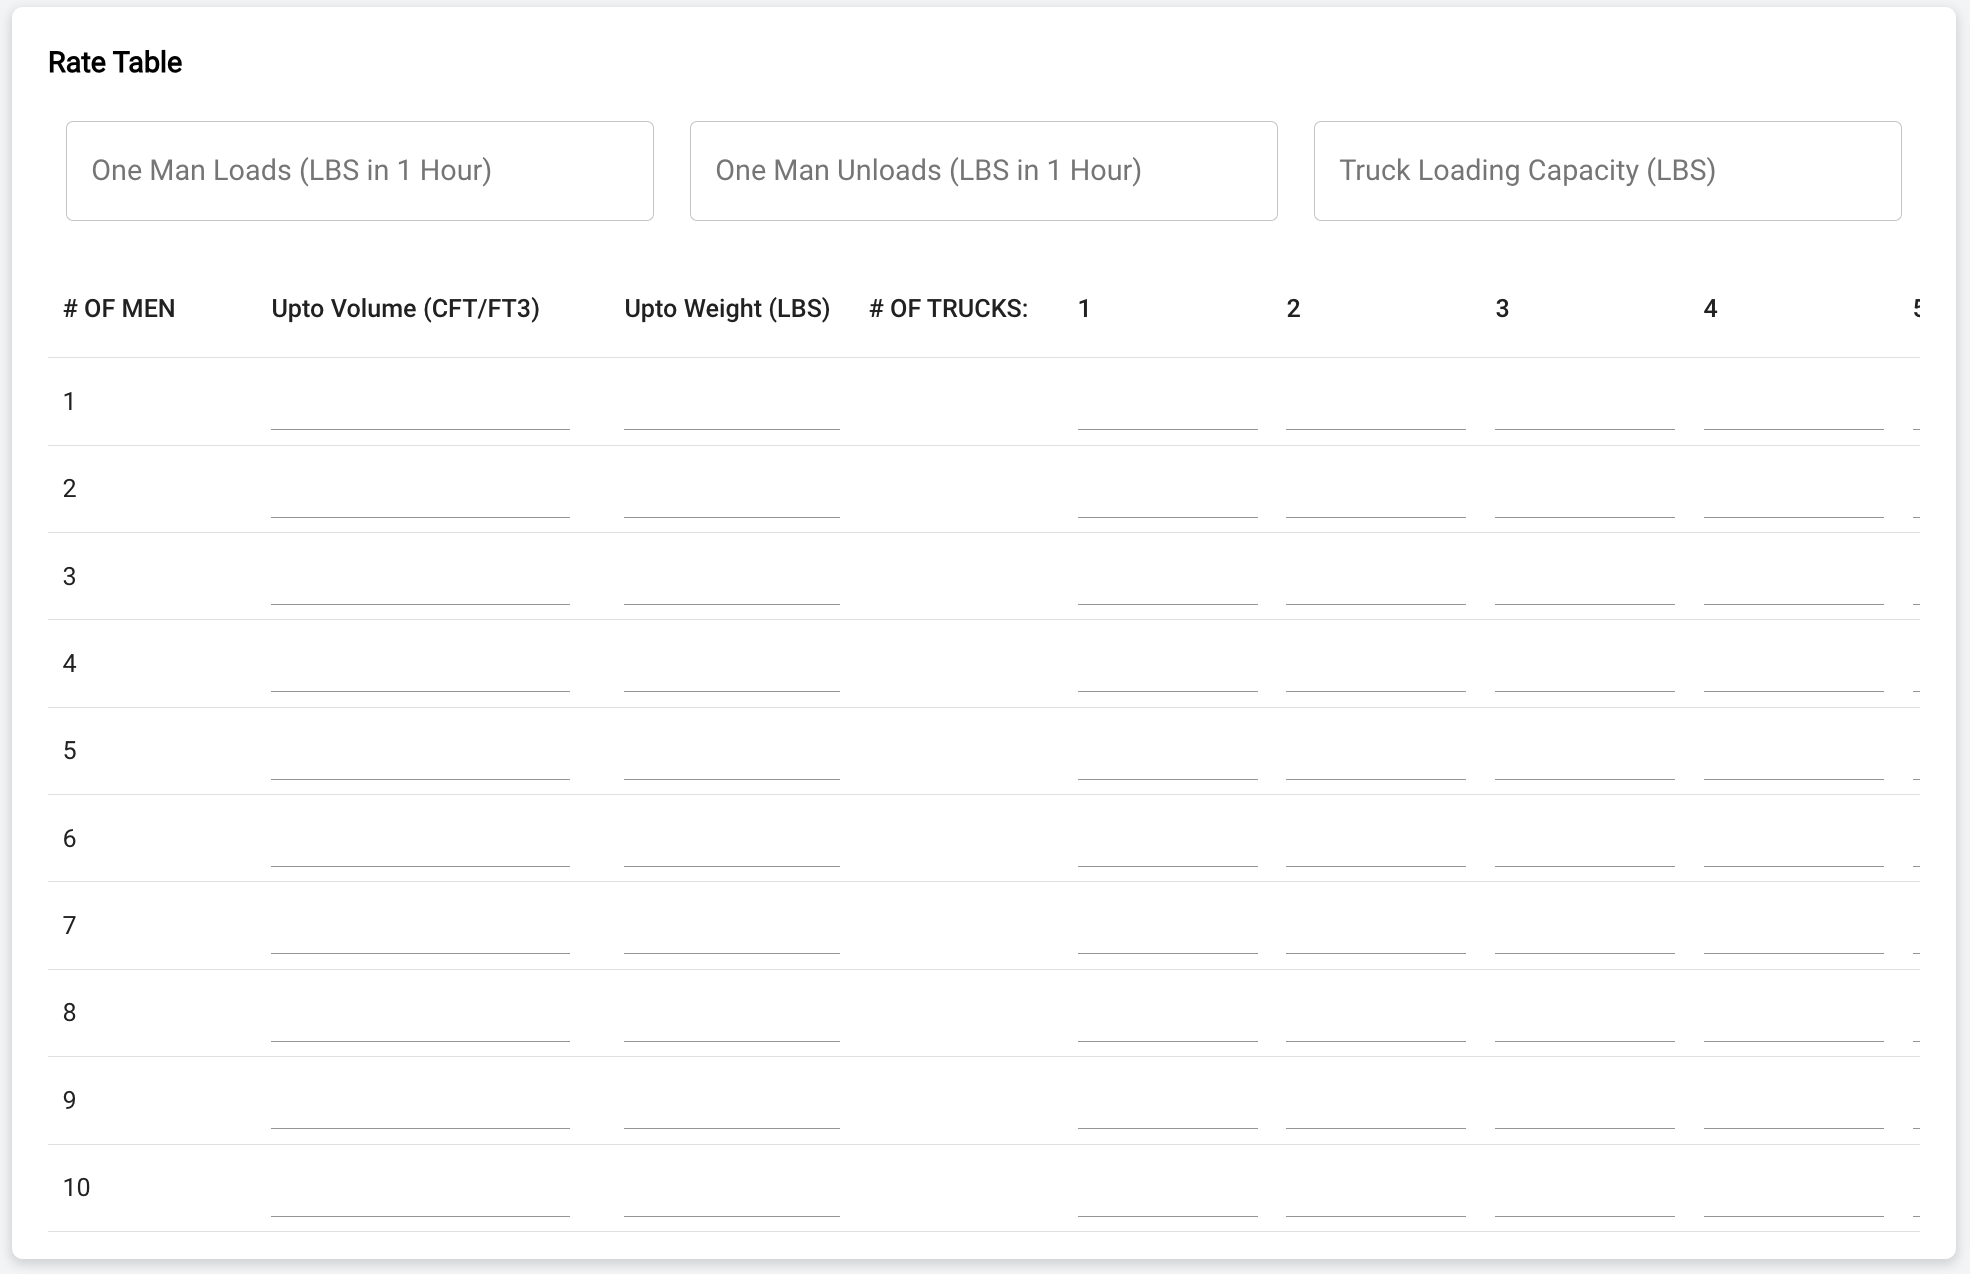Click the # OF MEN column header
Image resolution: width=1970 pixels, height=1274 pixels.
coord(119,309)
